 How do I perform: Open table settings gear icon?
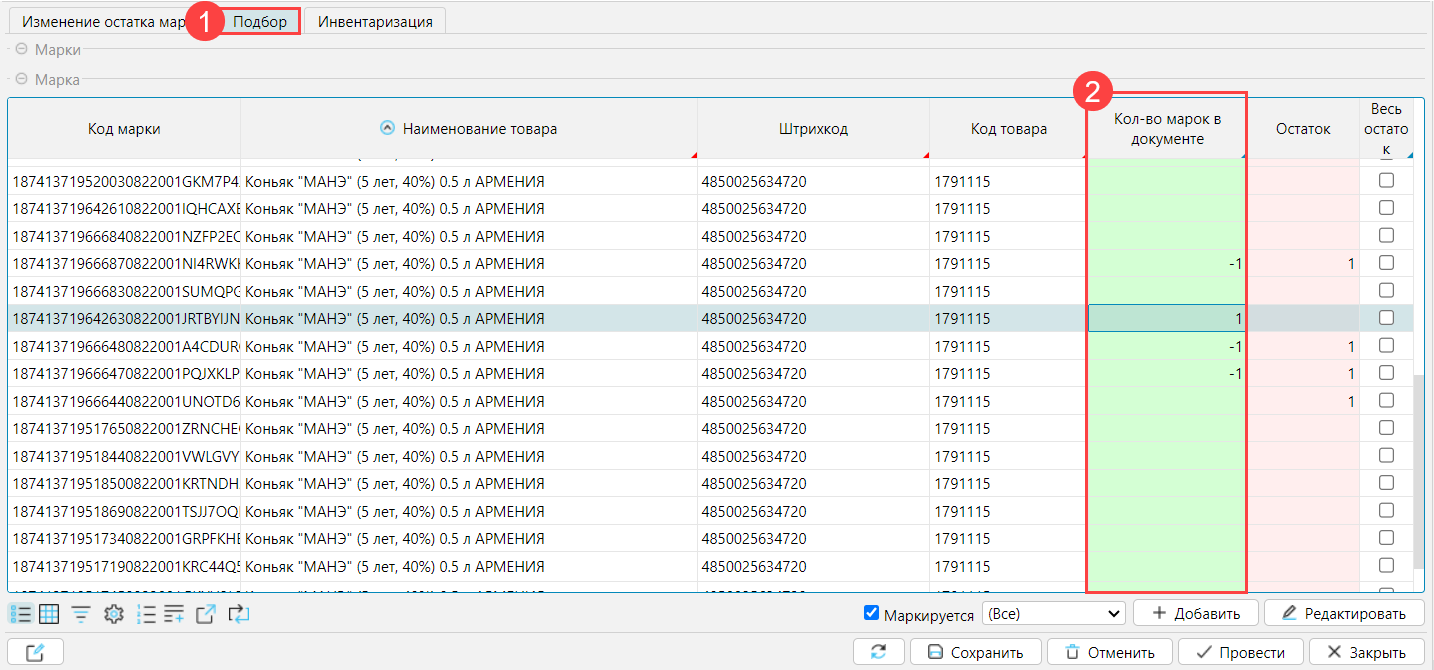point(113,614)
